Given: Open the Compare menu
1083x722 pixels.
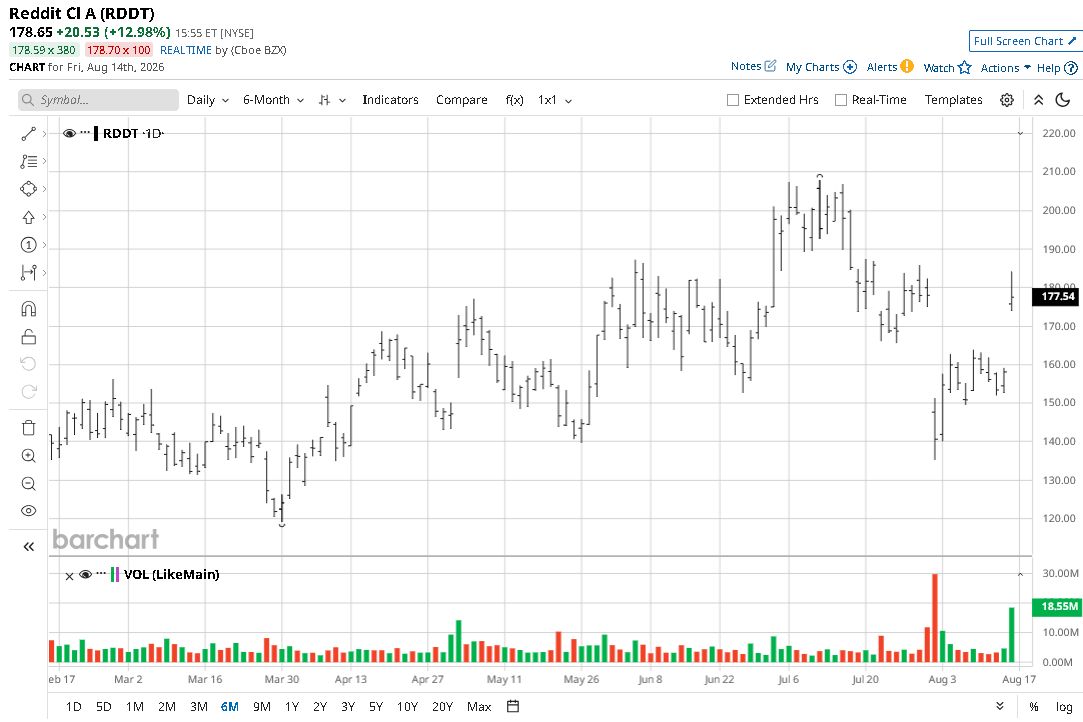Looking at the screenshot, I should 461,100.
